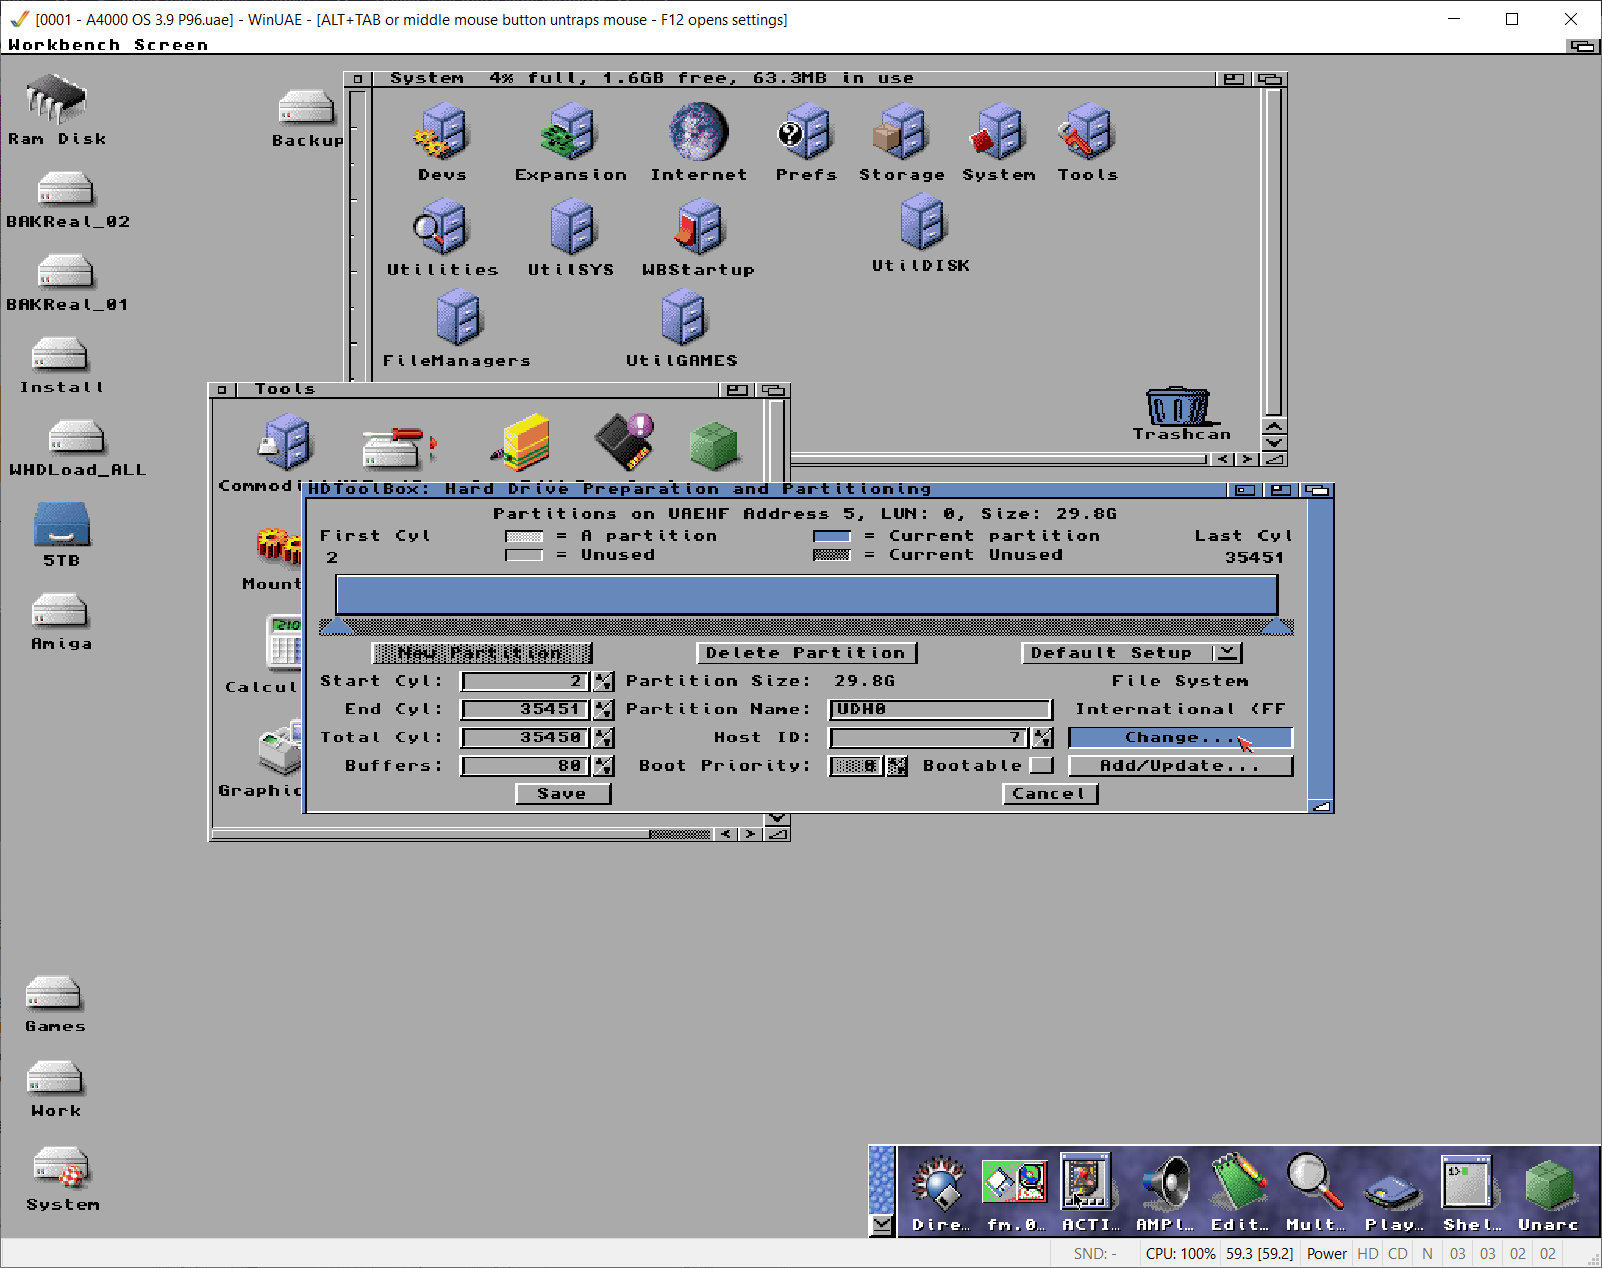Click the Buffers input field
This screenshot has width=1602, height=1268.
tap(526, 765)
